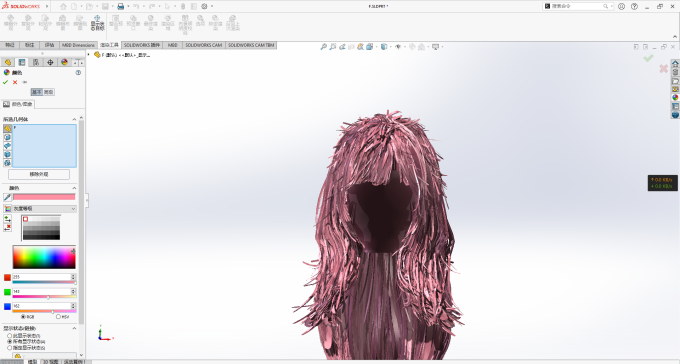The width and height of the screenshot is (680, 364).
Task: Select bodies filter icon in geometry list
Action: coord(7,154)
